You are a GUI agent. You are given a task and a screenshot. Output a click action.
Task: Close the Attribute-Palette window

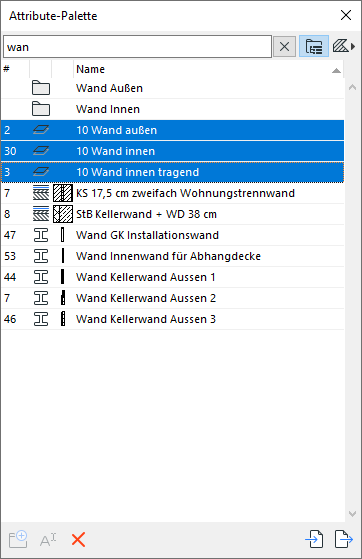click(346, 15)
